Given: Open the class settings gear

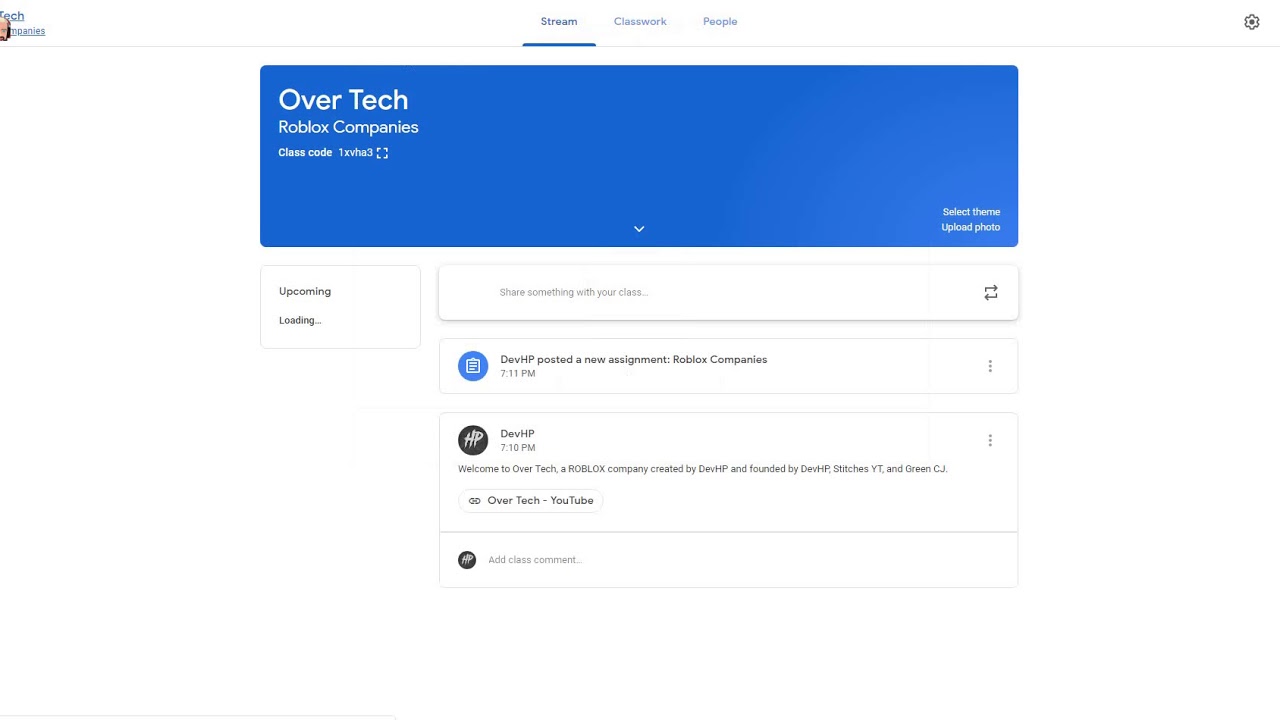Looking at the screenshot, I should point(1252,22).
